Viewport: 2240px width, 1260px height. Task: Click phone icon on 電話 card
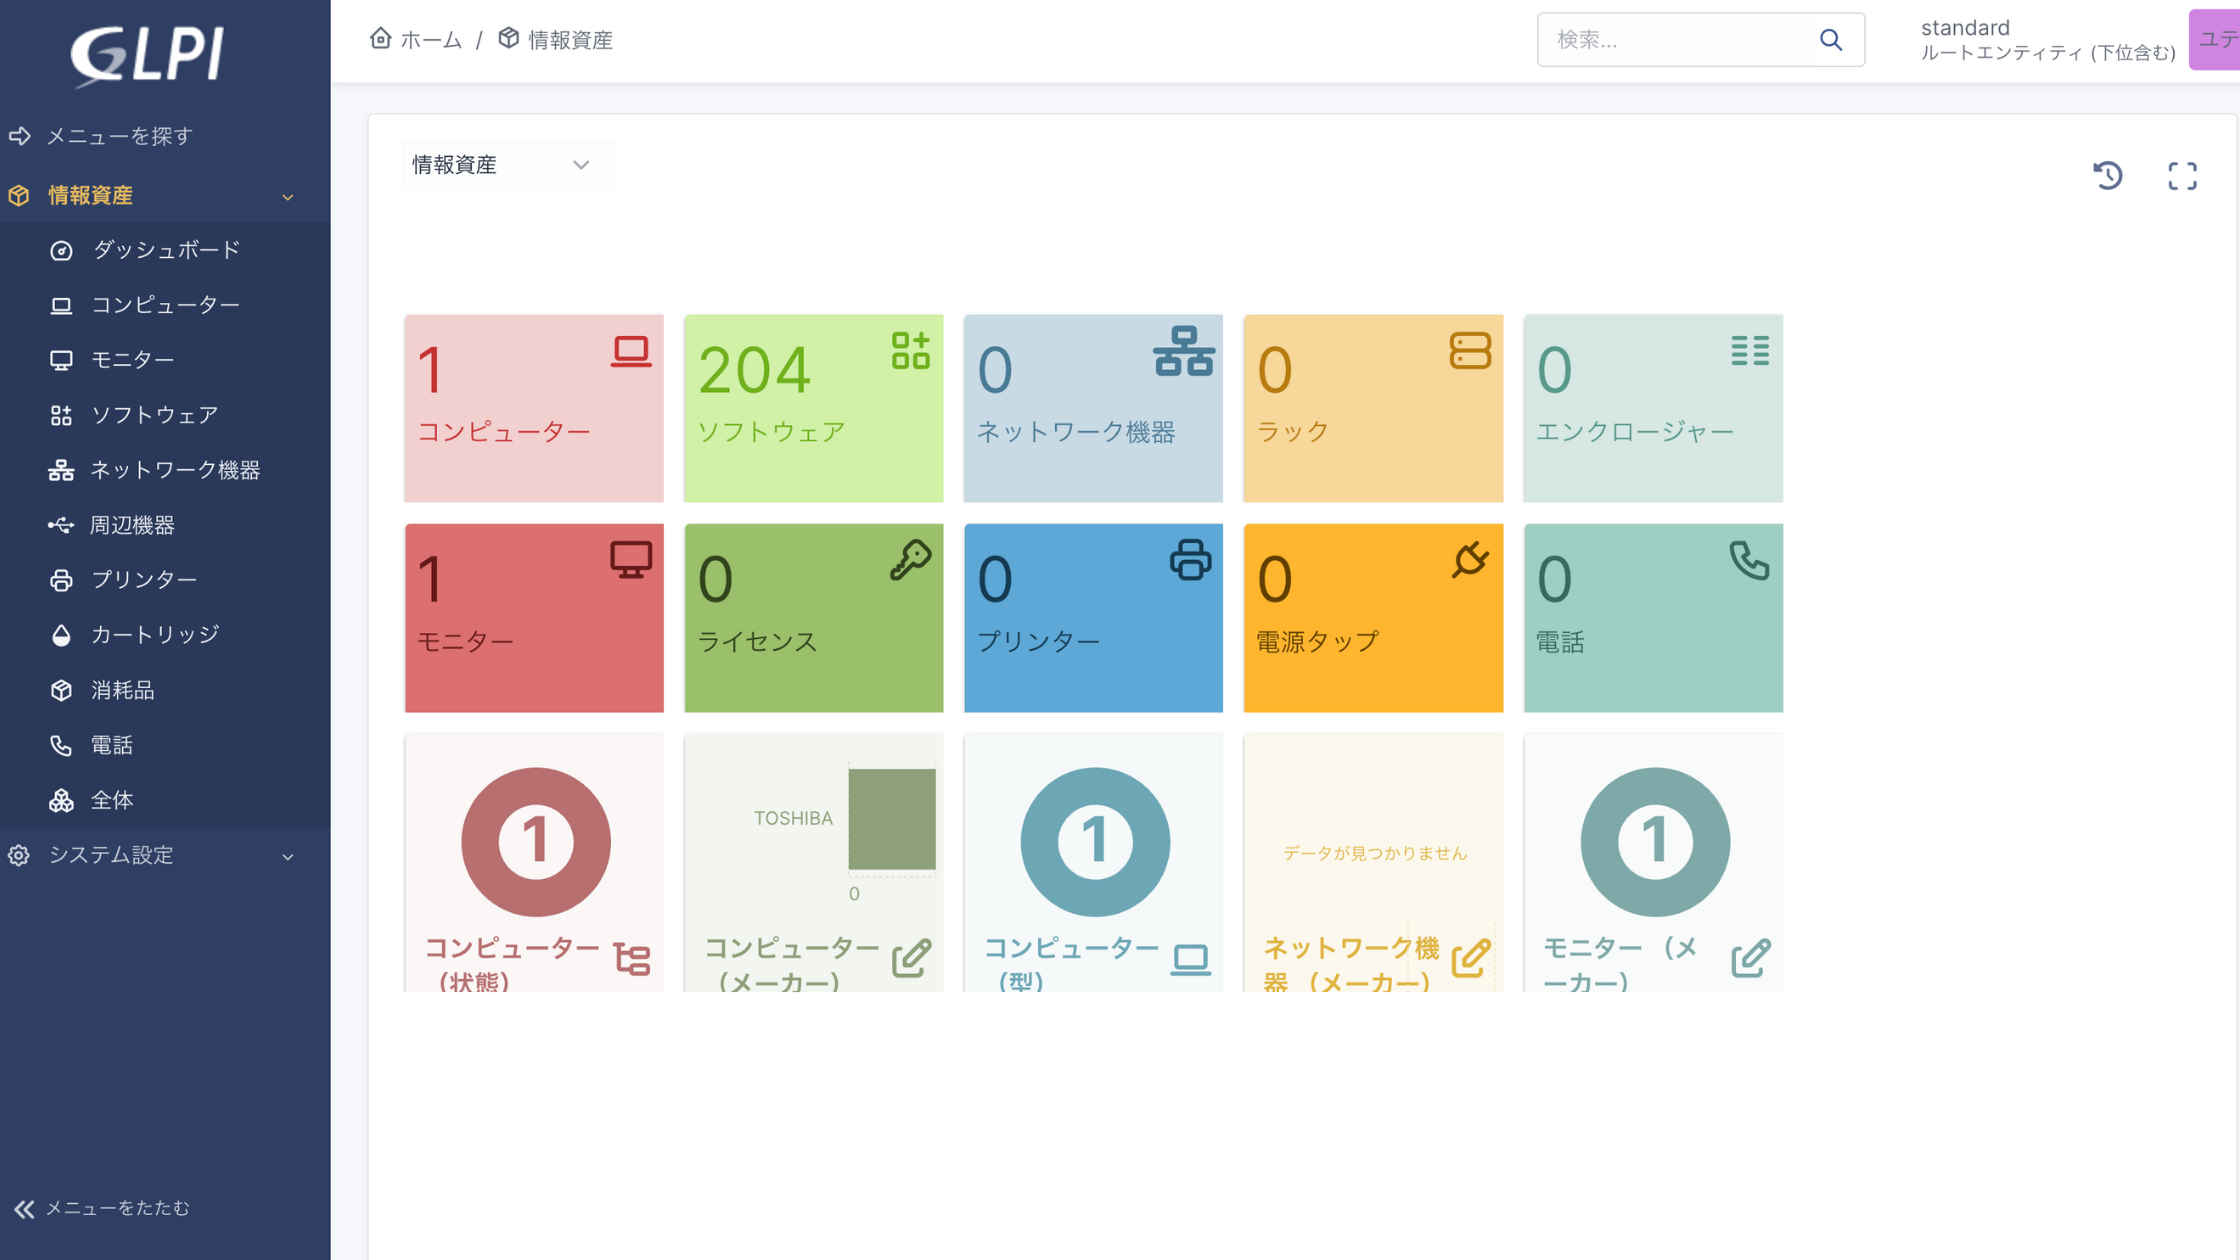(1750, 560)
